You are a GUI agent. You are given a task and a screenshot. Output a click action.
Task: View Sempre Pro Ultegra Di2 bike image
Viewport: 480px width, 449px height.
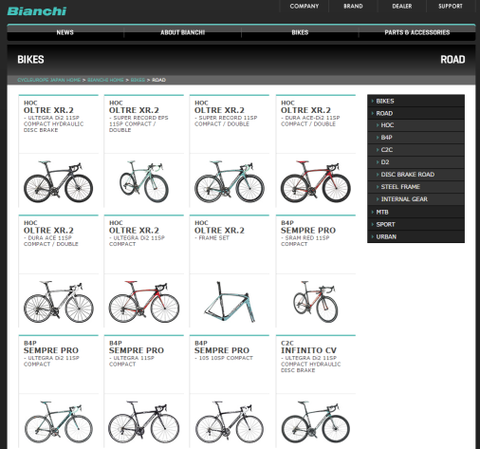[x=58, y=422]
